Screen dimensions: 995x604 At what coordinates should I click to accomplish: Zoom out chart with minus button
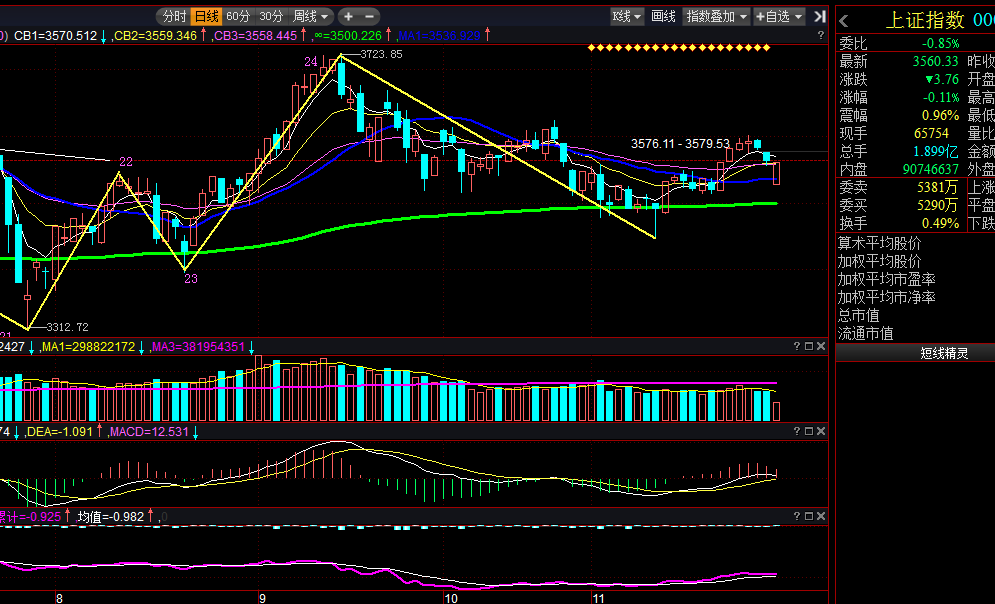click(369, 16)
